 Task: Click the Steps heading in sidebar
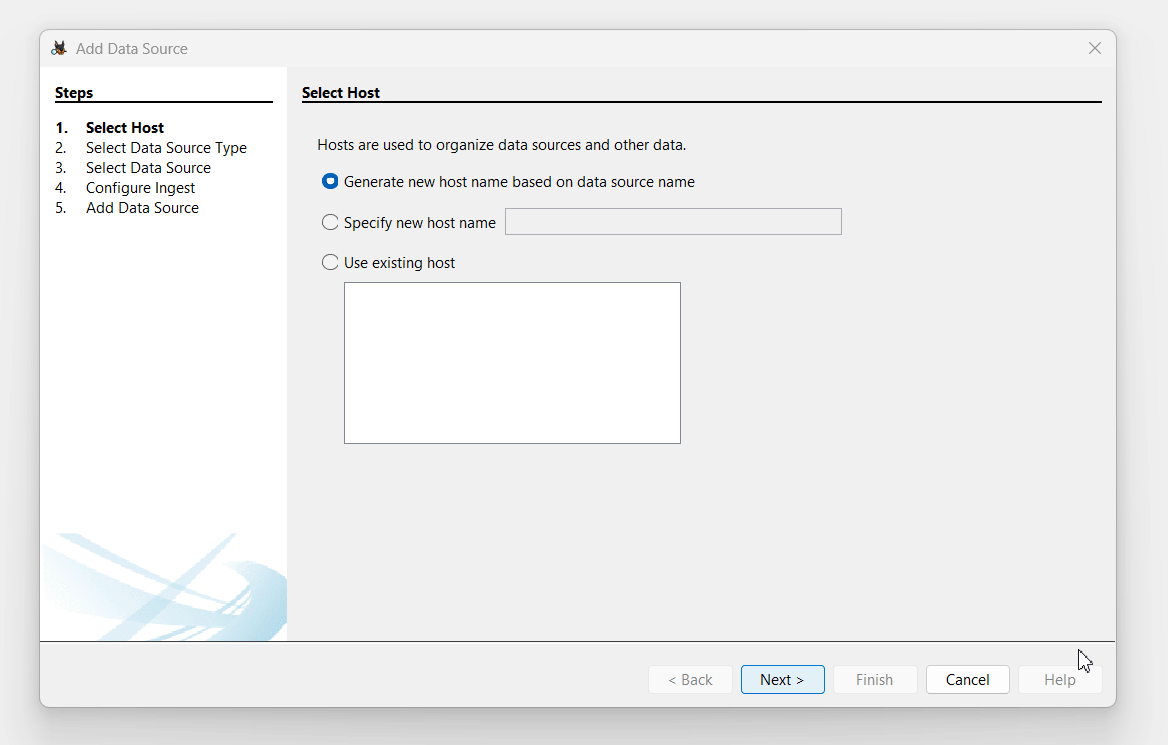pos(74,93)
